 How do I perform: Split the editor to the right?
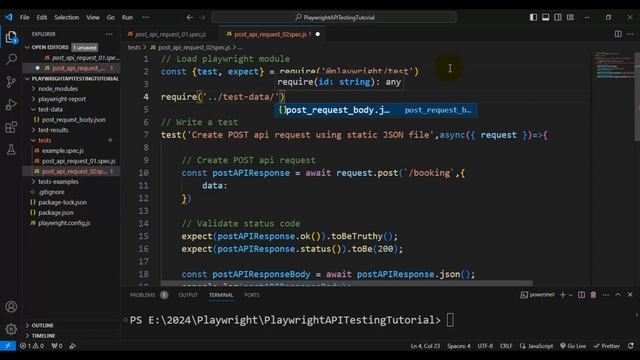[618, 34]
